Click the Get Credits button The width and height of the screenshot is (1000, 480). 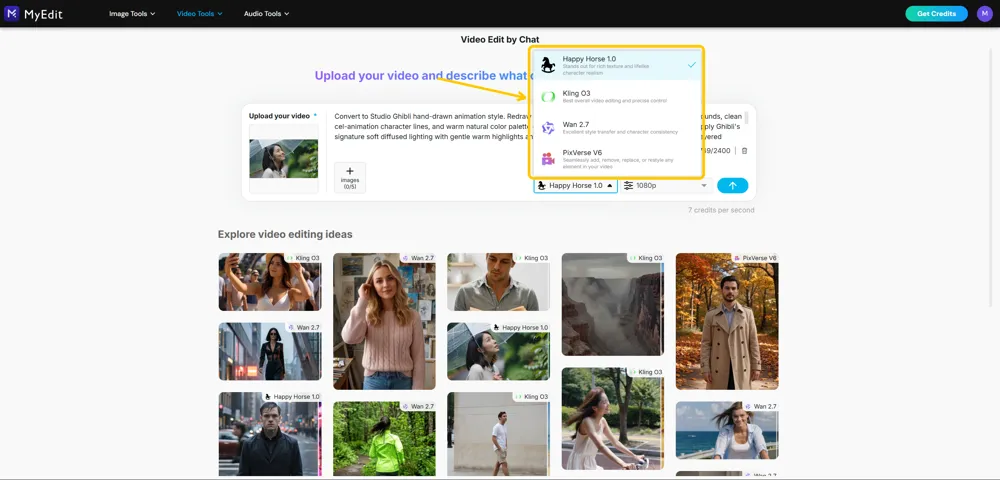[x=936, y=13]
